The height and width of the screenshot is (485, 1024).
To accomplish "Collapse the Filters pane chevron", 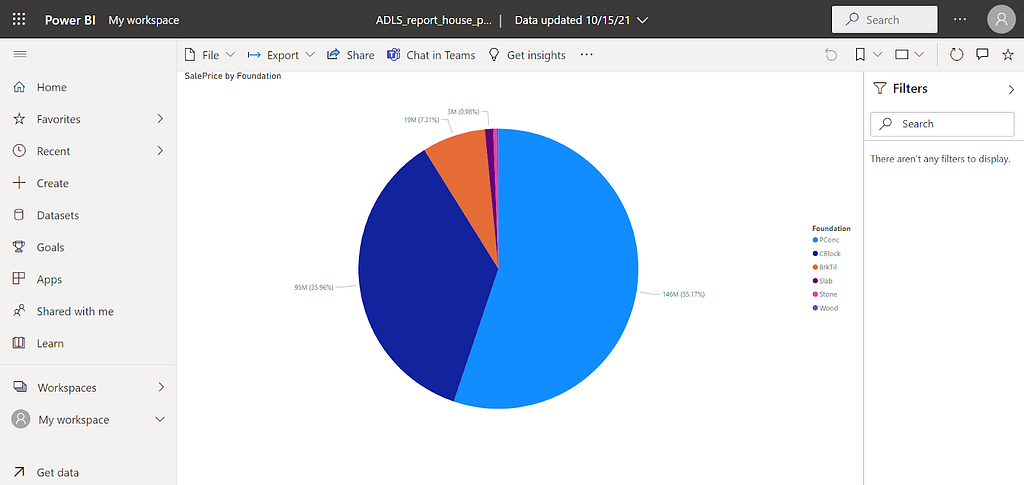I will tap(1012, 89).
